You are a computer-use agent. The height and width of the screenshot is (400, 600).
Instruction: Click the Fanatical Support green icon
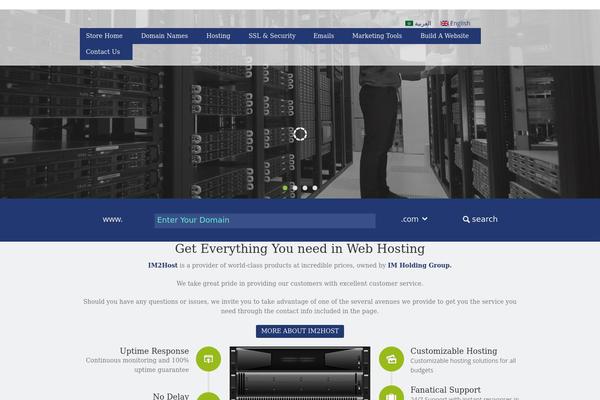391,393
